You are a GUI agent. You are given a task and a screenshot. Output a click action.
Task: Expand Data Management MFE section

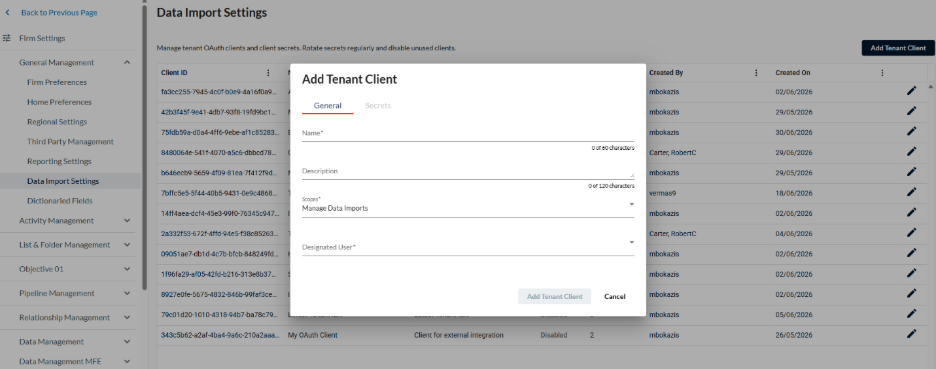[127, 361]
